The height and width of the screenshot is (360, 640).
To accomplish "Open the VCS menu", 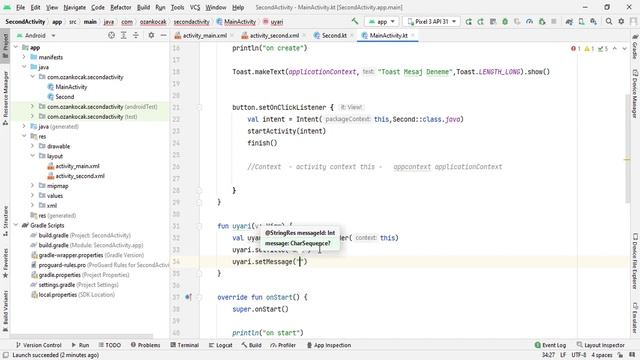I will pyautogui.click(x=195, y=7).
